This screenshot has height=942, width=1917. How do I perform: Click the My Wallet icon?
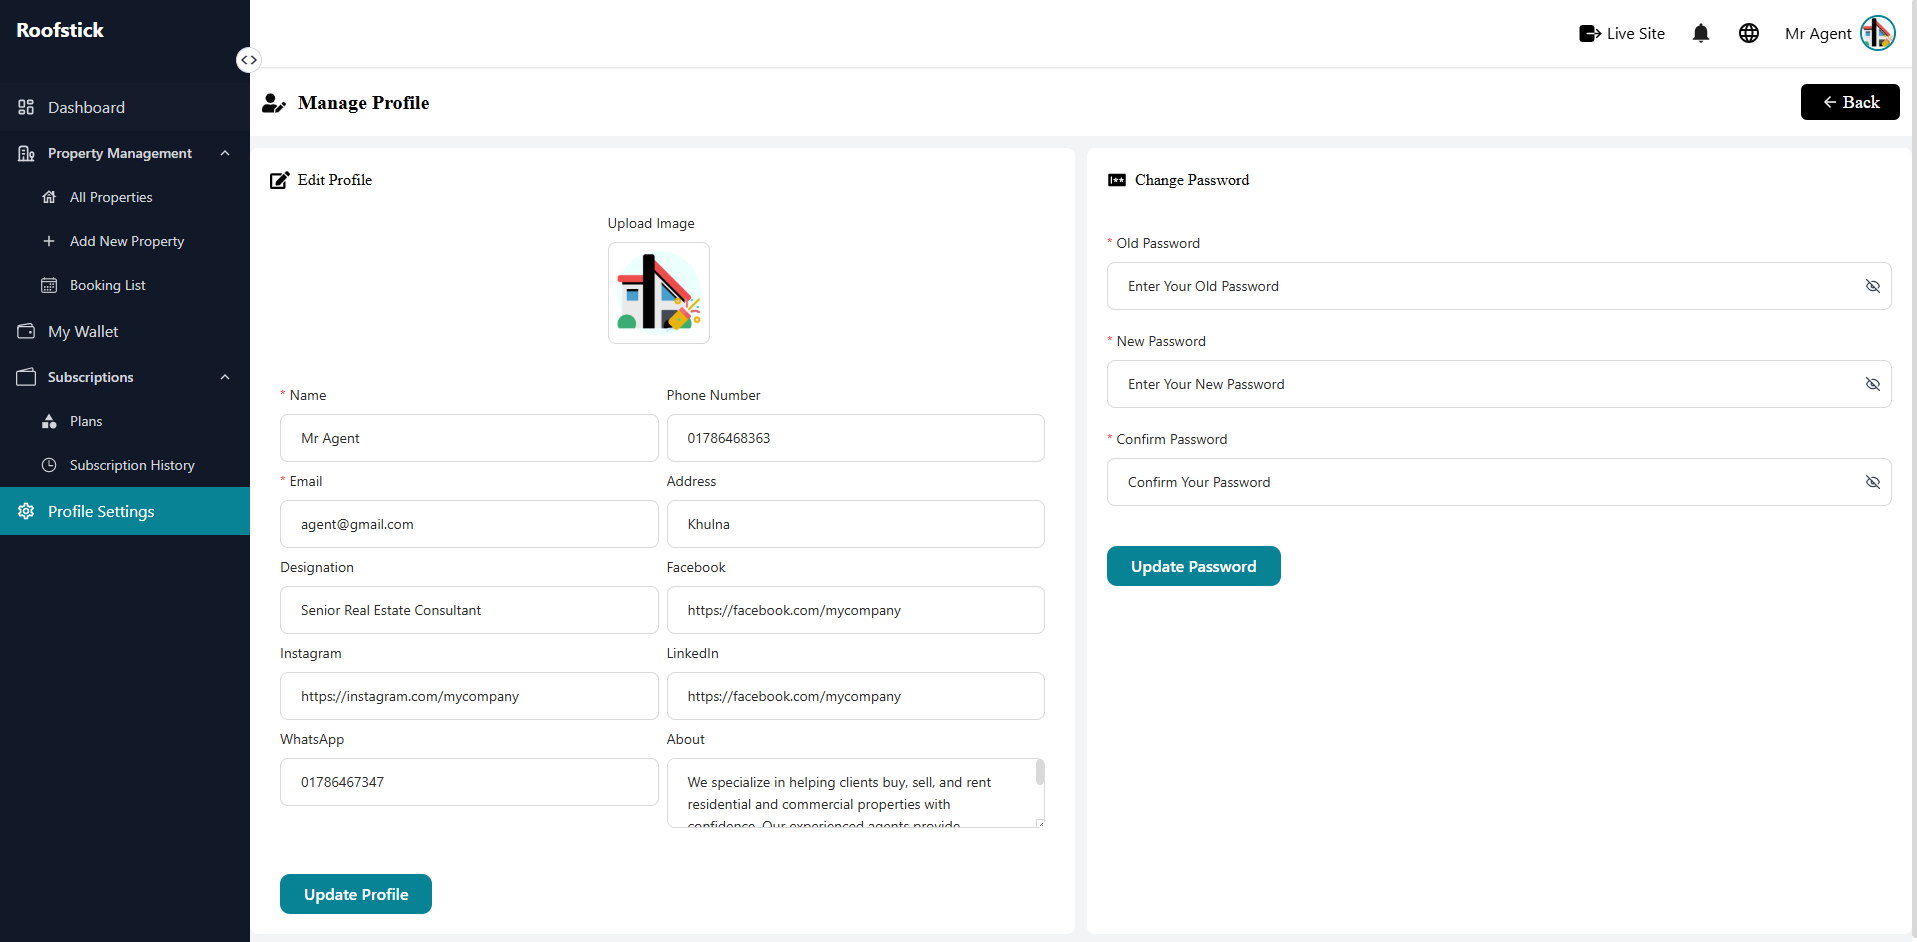click(26, 331)
